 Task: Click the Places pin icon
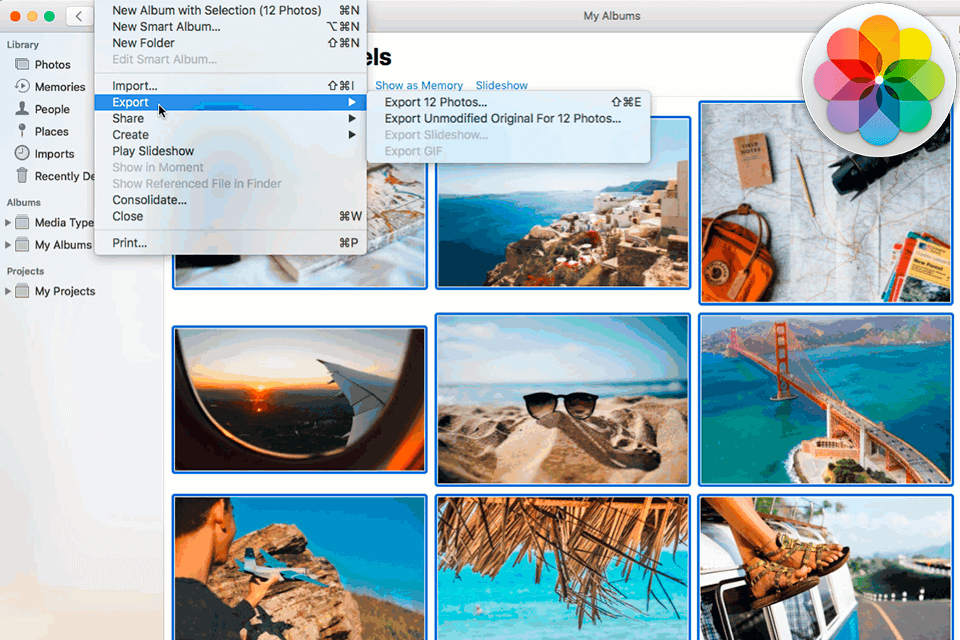(22, 130)
